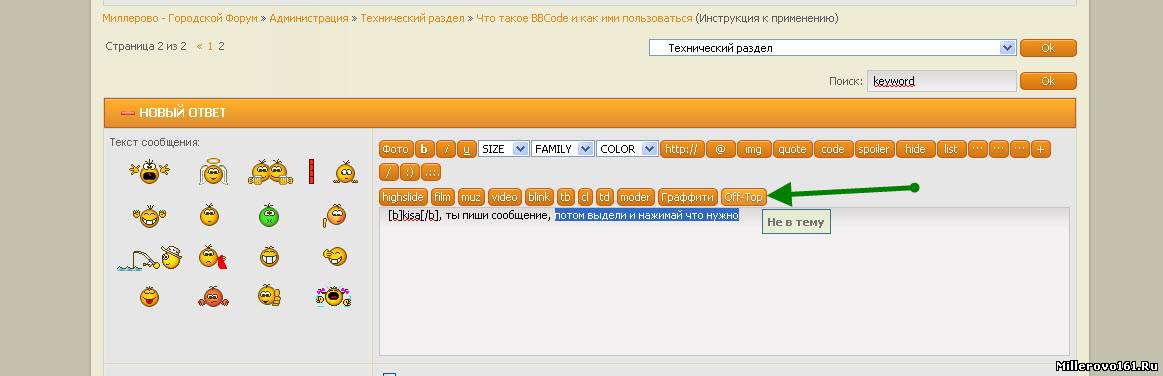The width and height of the screenshot is (1163, 376).
Task: Open the COLOR dropdown
Action: tap(627, 149)
